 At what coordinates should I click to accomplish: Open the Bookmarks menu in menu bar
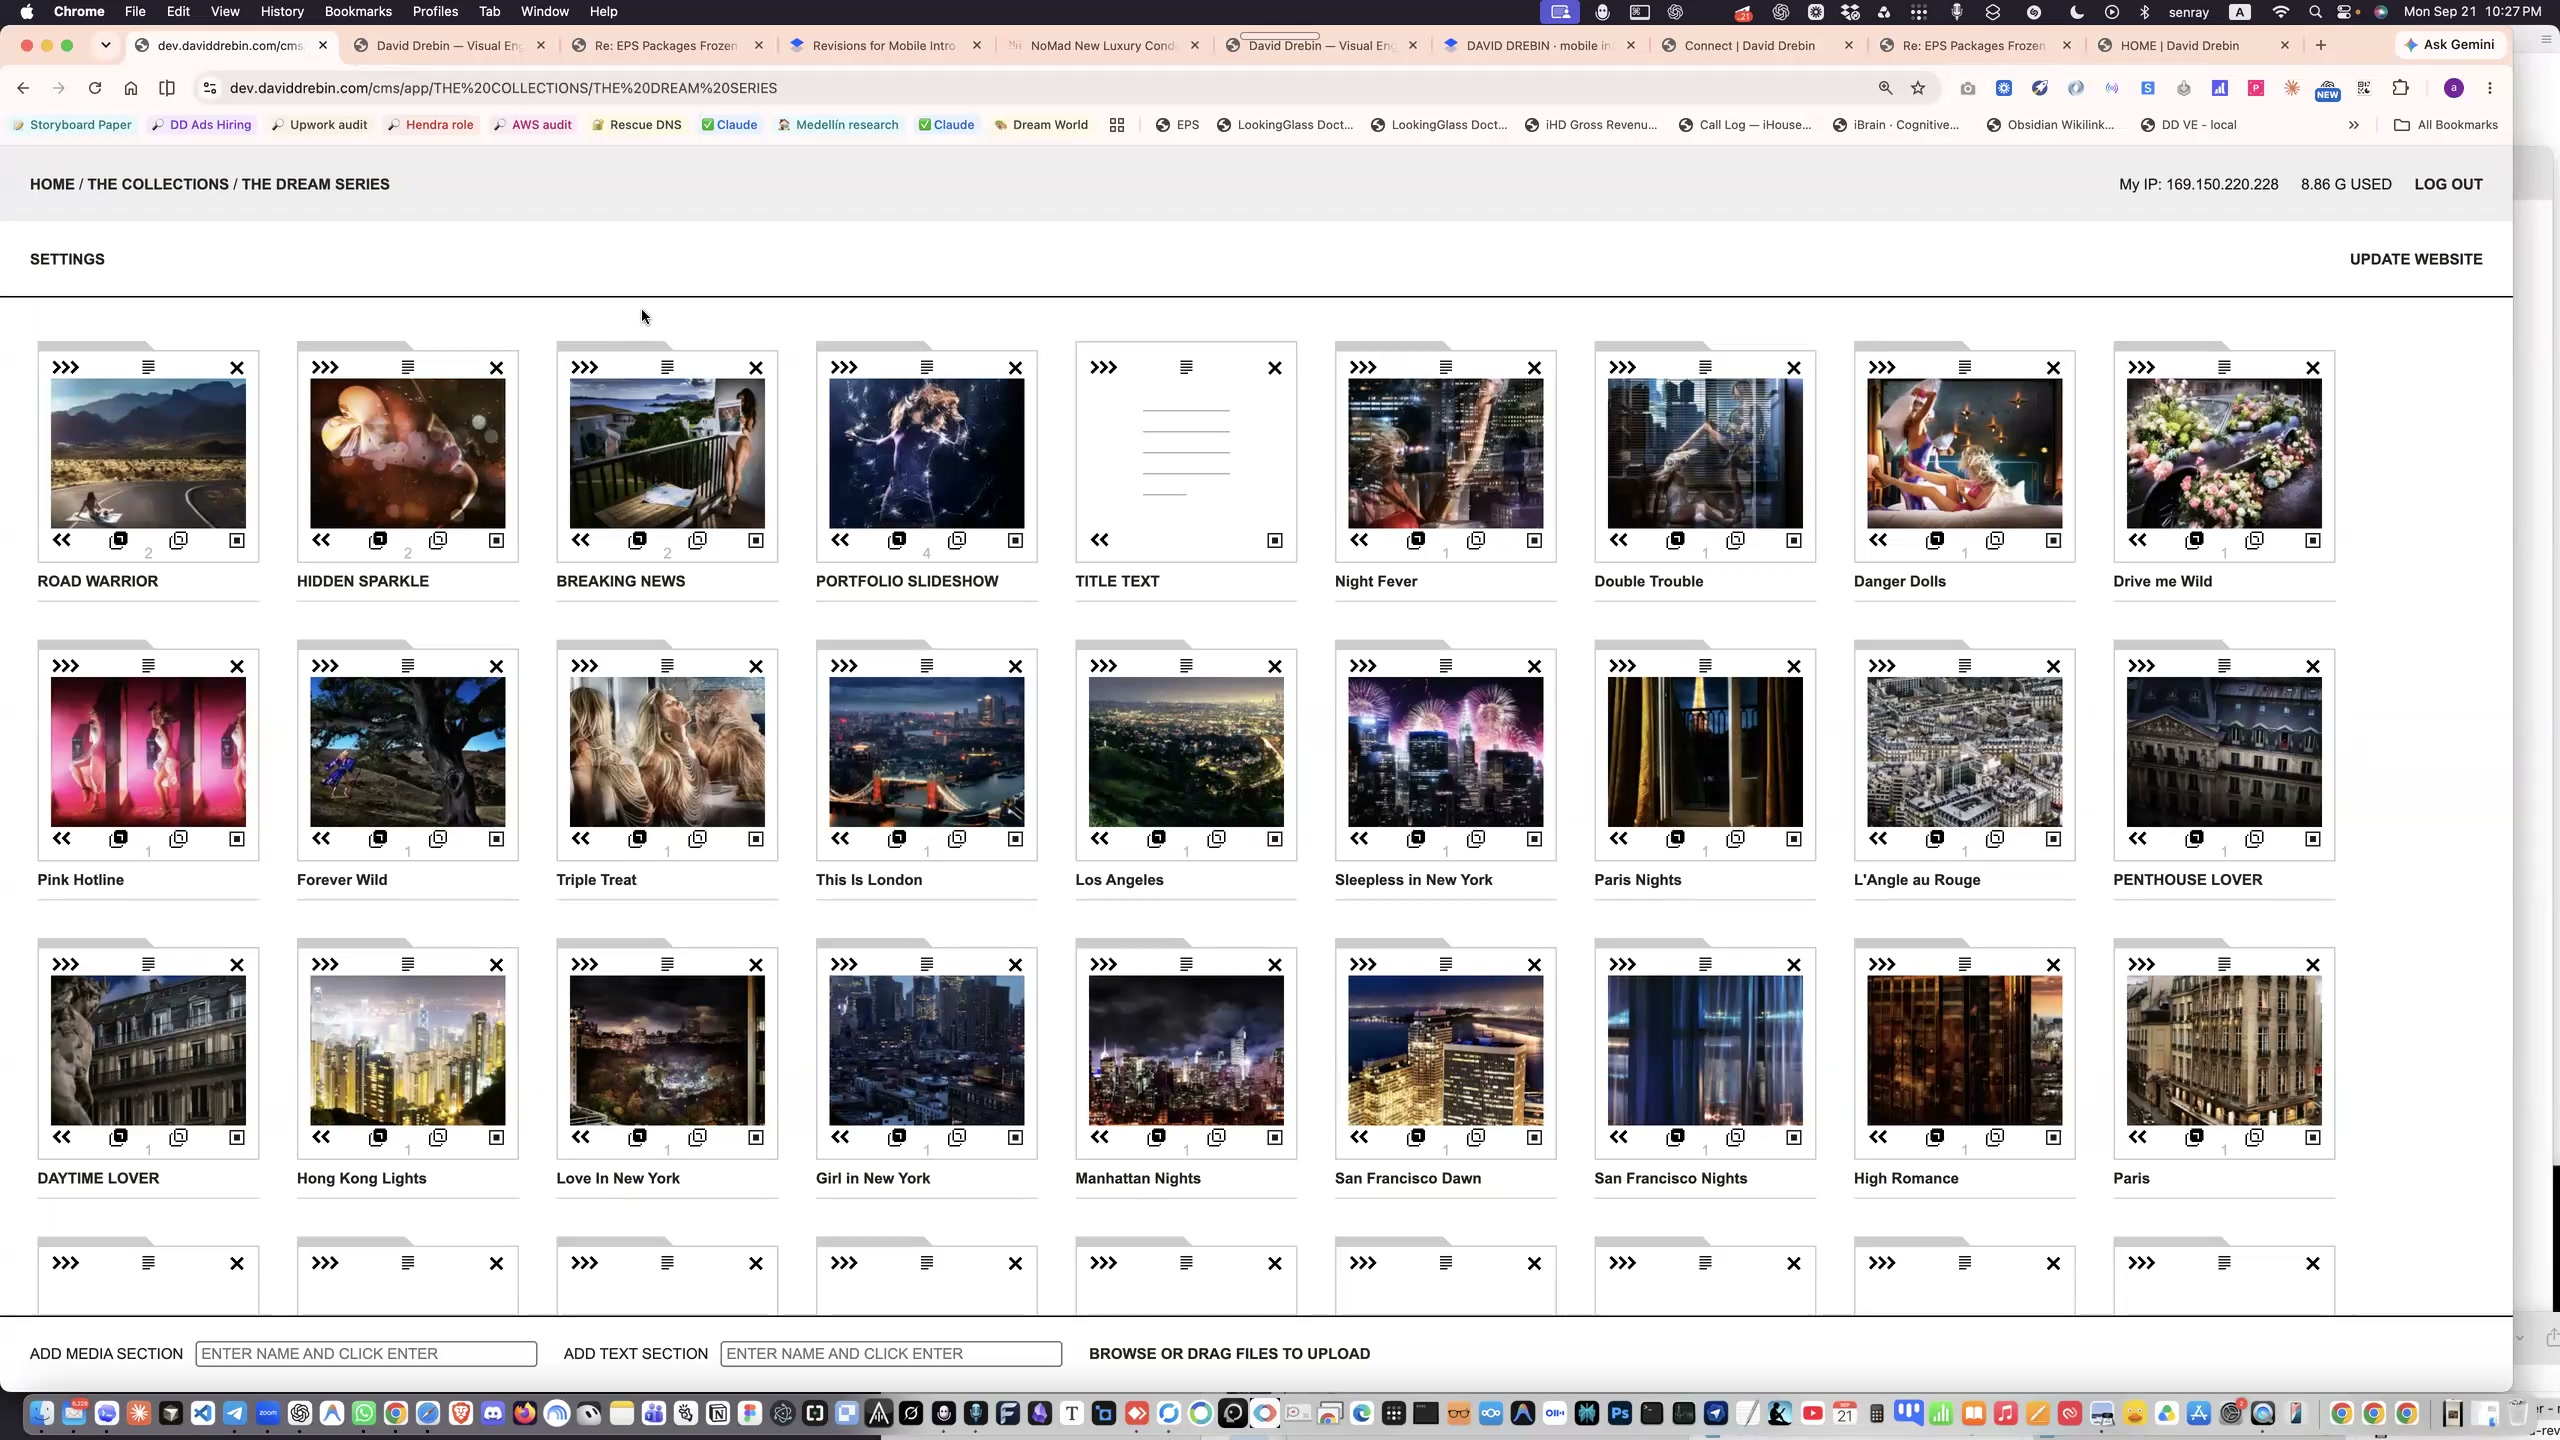358,11
